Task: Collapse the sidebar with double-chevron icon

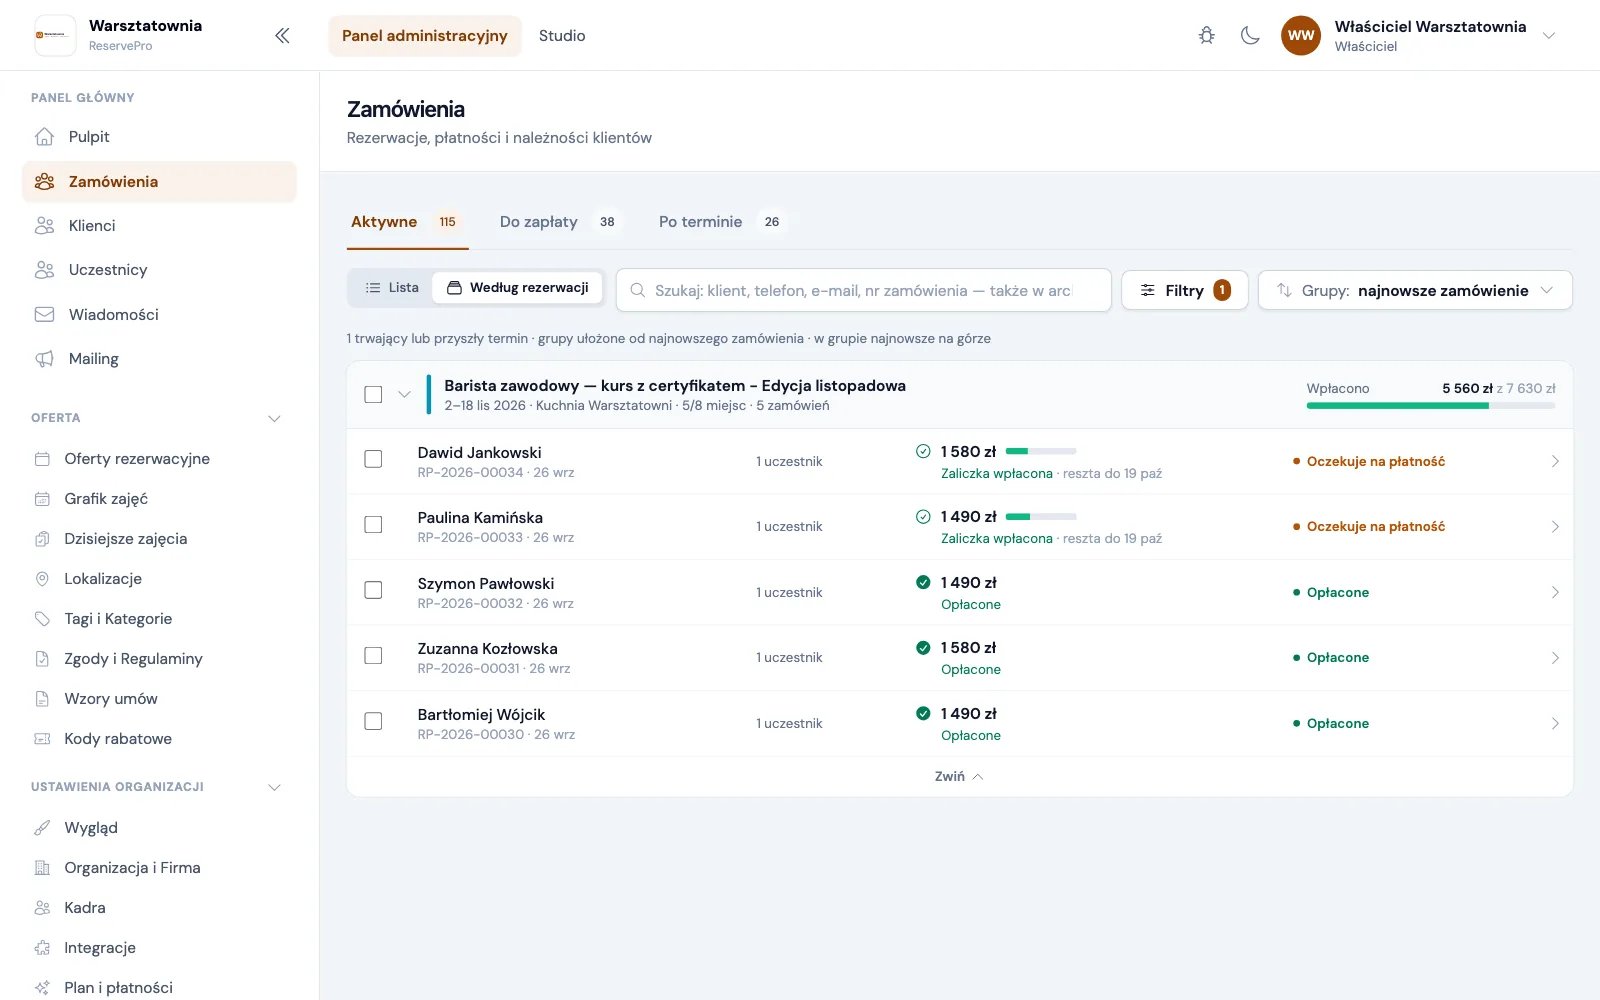Action: click(282, 36)
